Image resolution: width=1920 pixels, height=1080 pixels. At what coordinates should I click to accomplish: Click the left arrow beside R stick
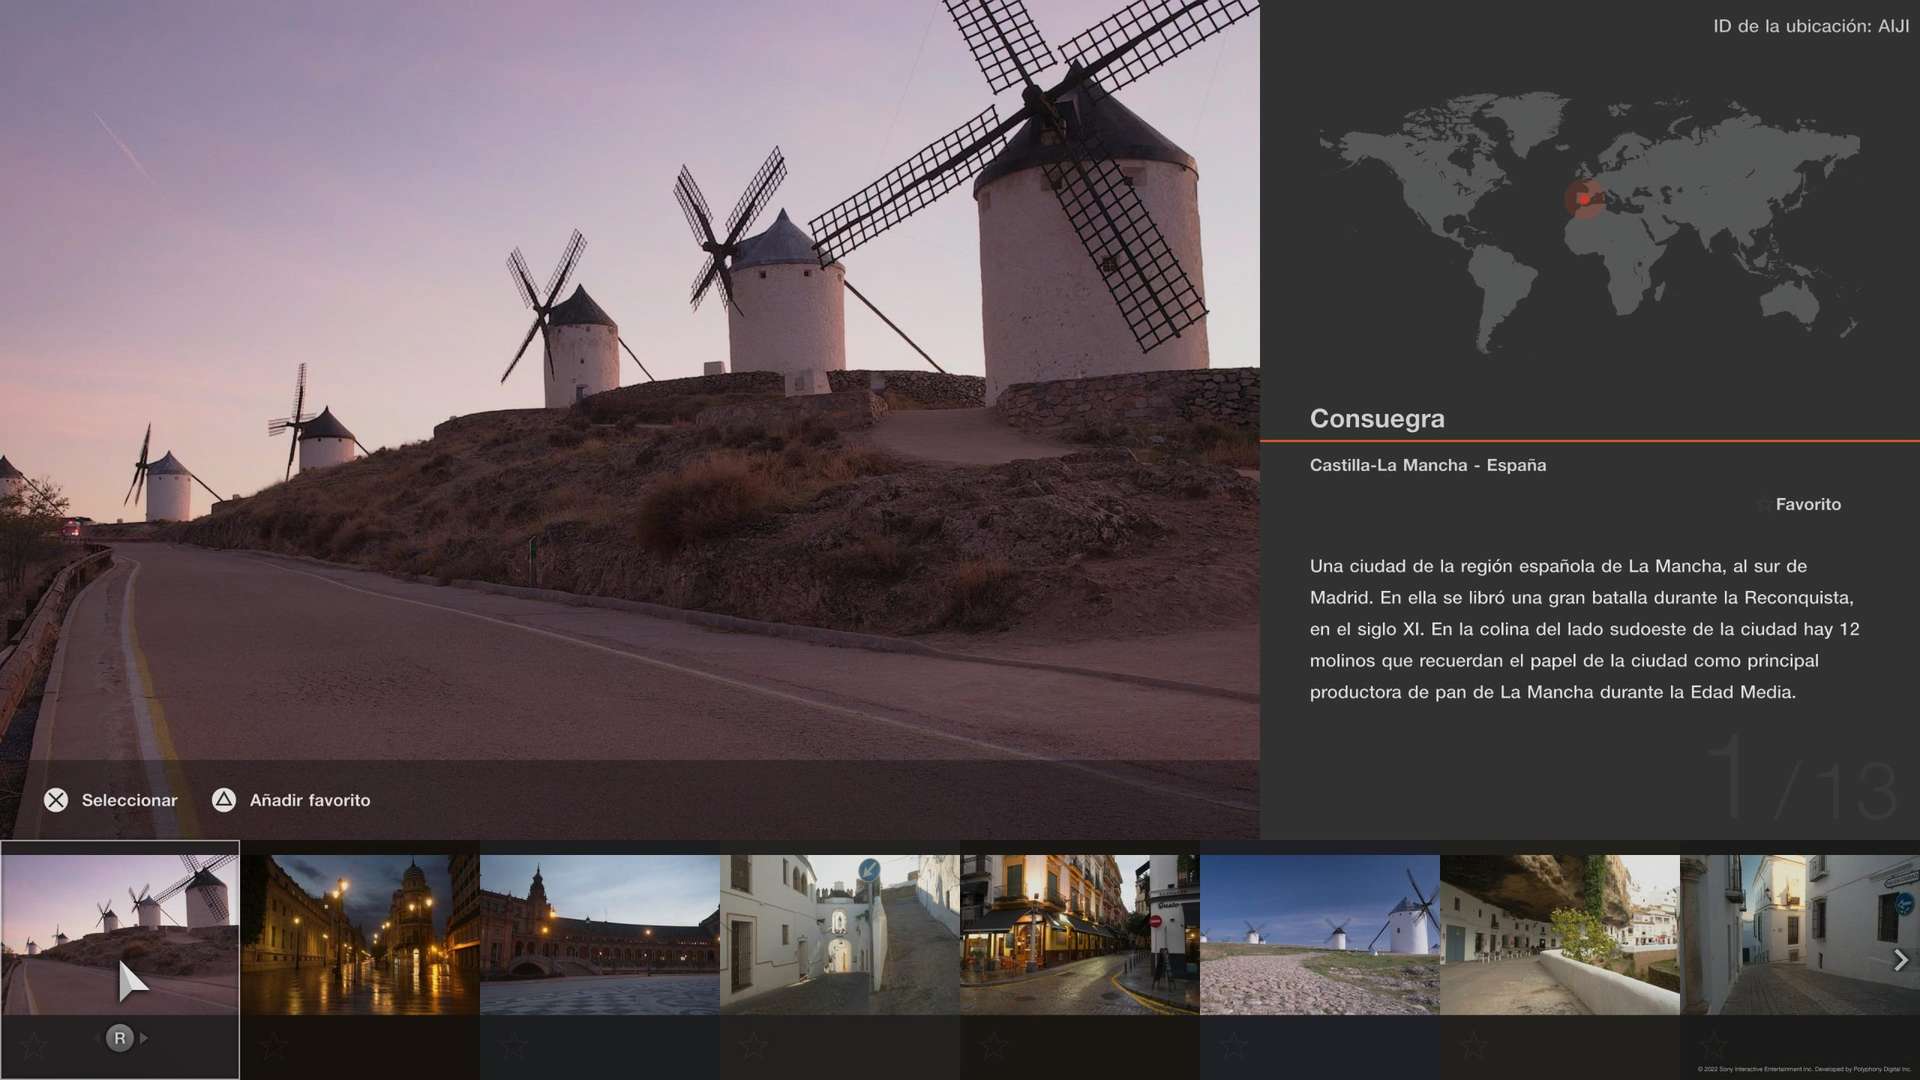[x=97, y=1038]
